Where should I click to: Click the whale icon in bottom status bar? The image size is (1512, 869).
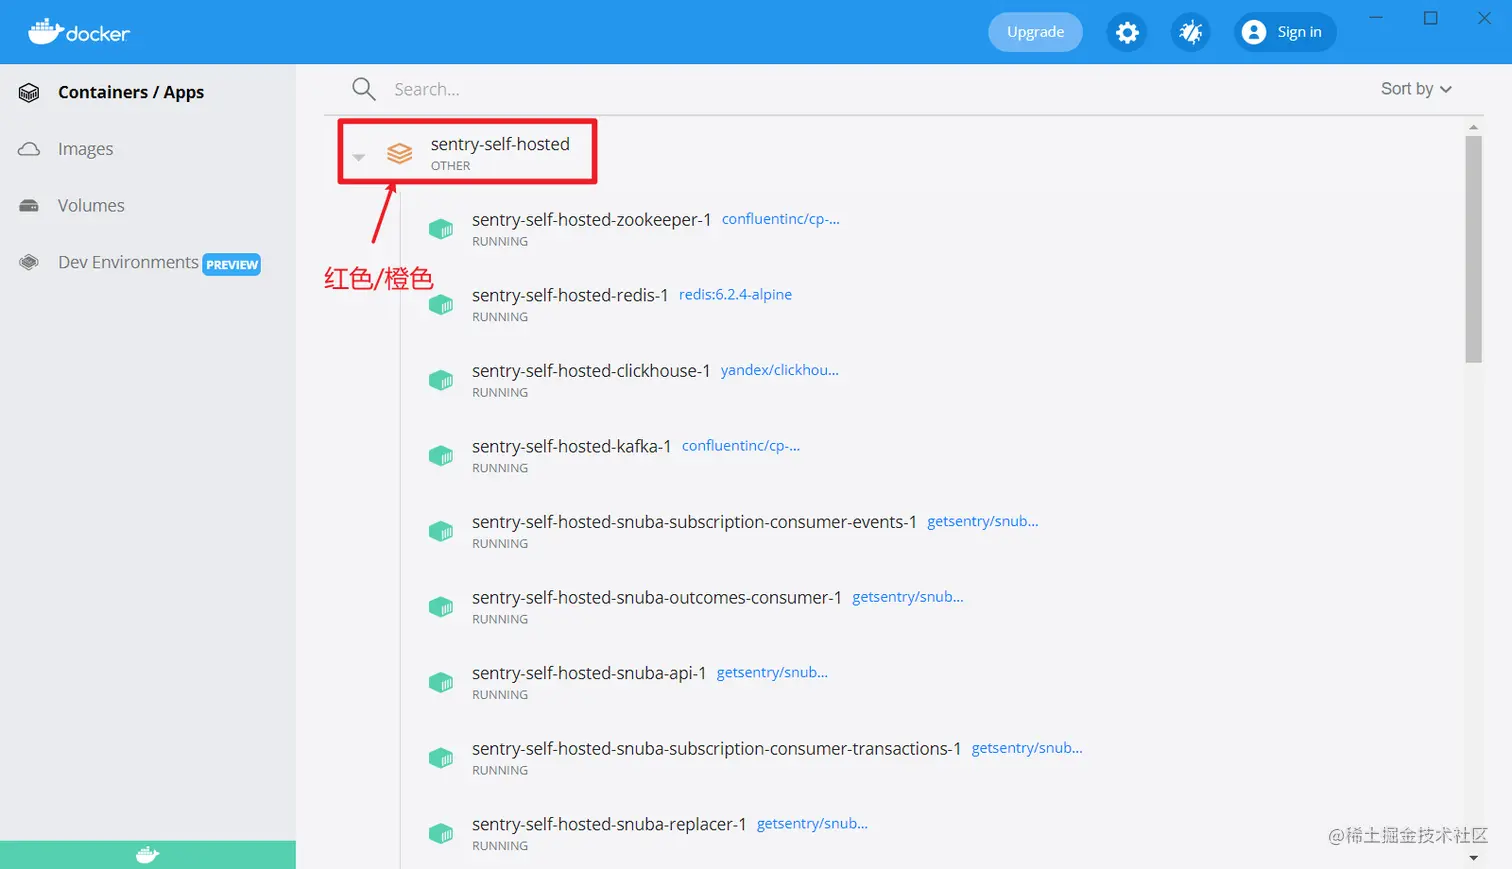pyautogui.click(x=148, y=855)
